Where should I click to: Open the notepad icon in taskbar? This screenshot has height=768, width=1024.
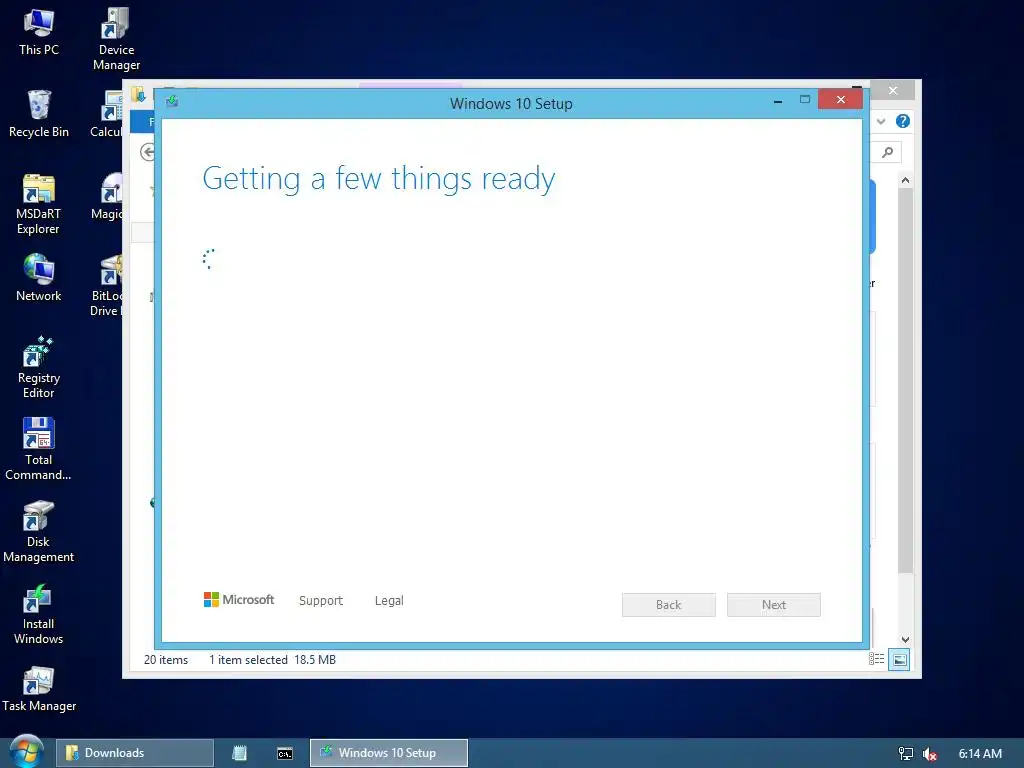tap(240, 753)
